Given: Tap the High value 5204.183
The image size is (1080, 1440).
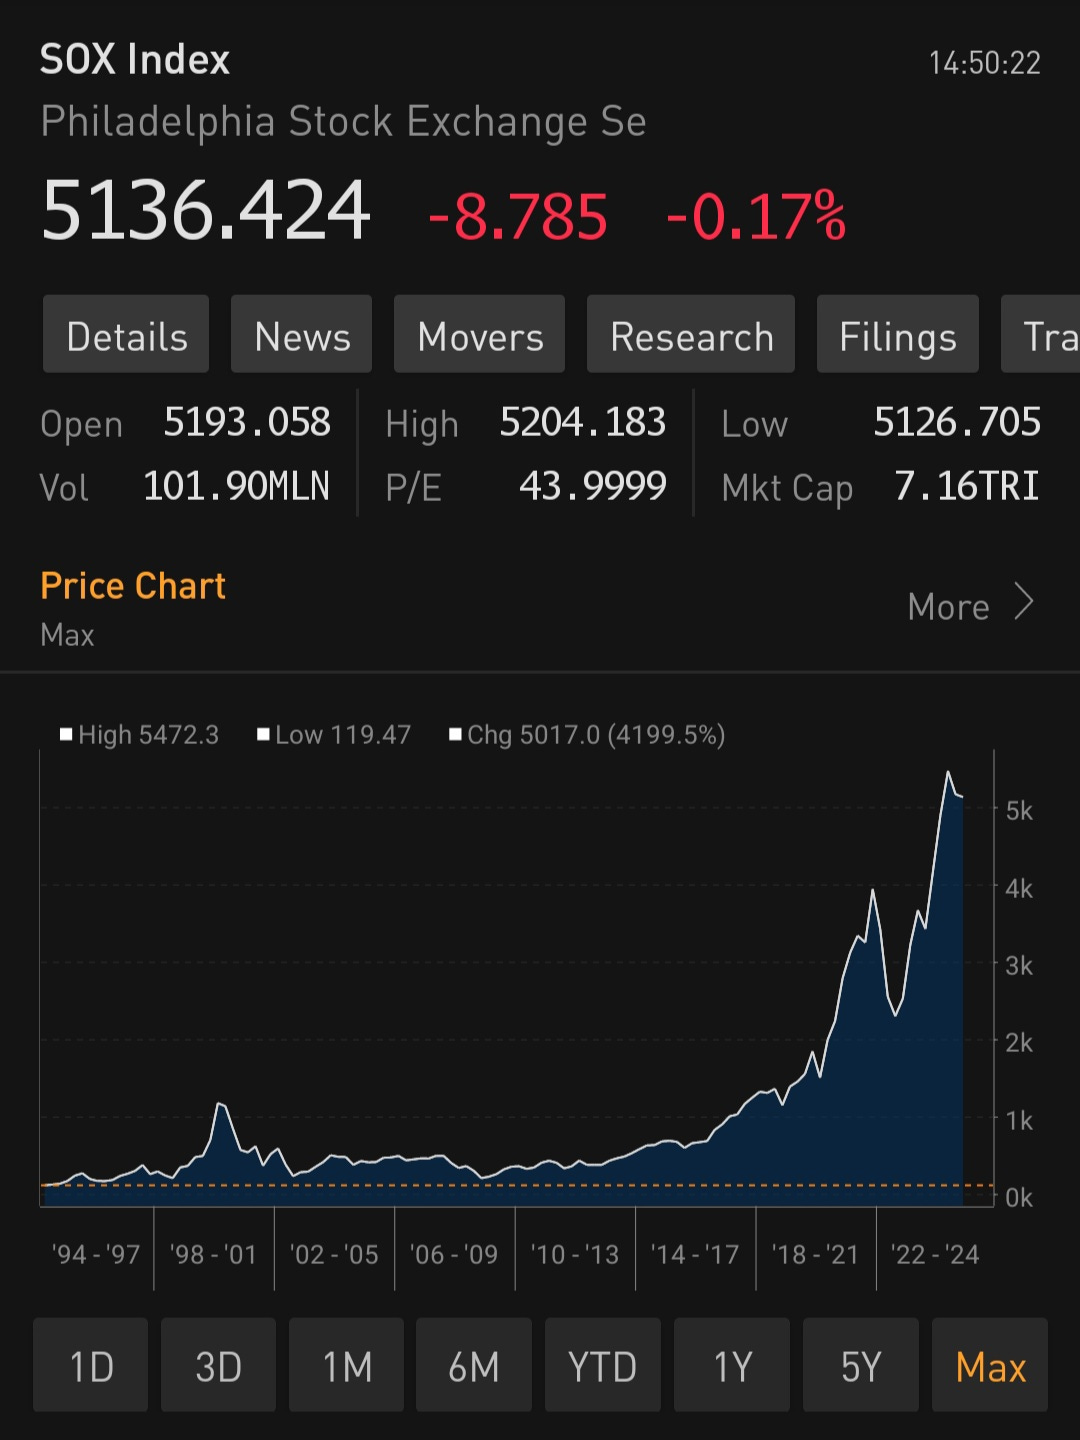Looking at the screenshot, I should [583, 422].
